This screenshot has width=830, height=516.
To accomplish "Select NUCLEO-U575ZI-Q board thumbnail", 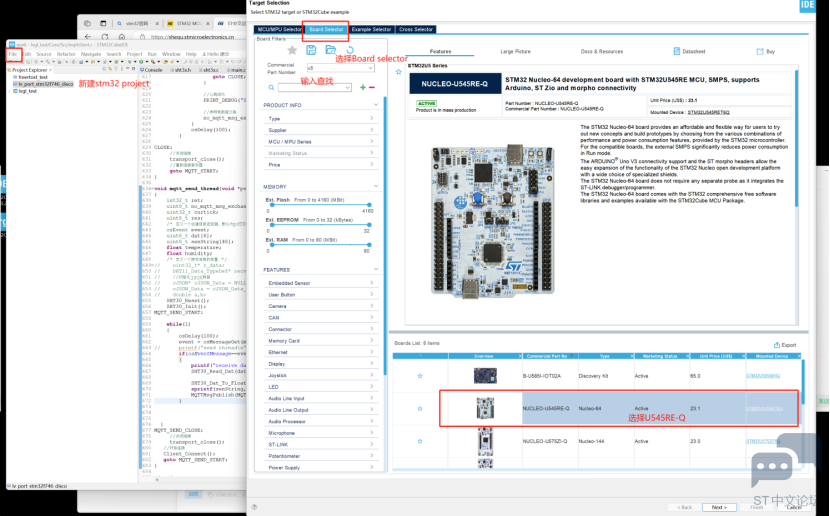I will [485, 441].
